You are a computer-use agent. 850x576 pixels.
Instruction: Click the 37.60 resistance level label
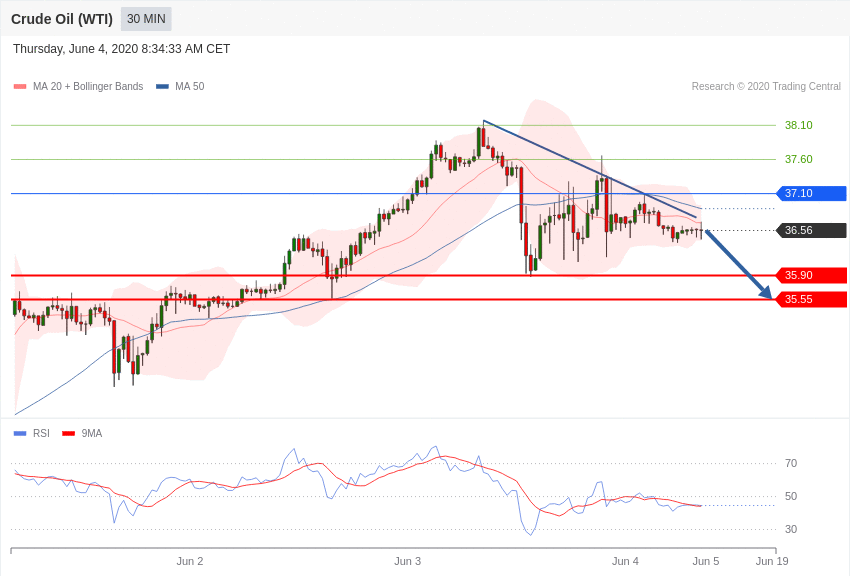[799, 159]
